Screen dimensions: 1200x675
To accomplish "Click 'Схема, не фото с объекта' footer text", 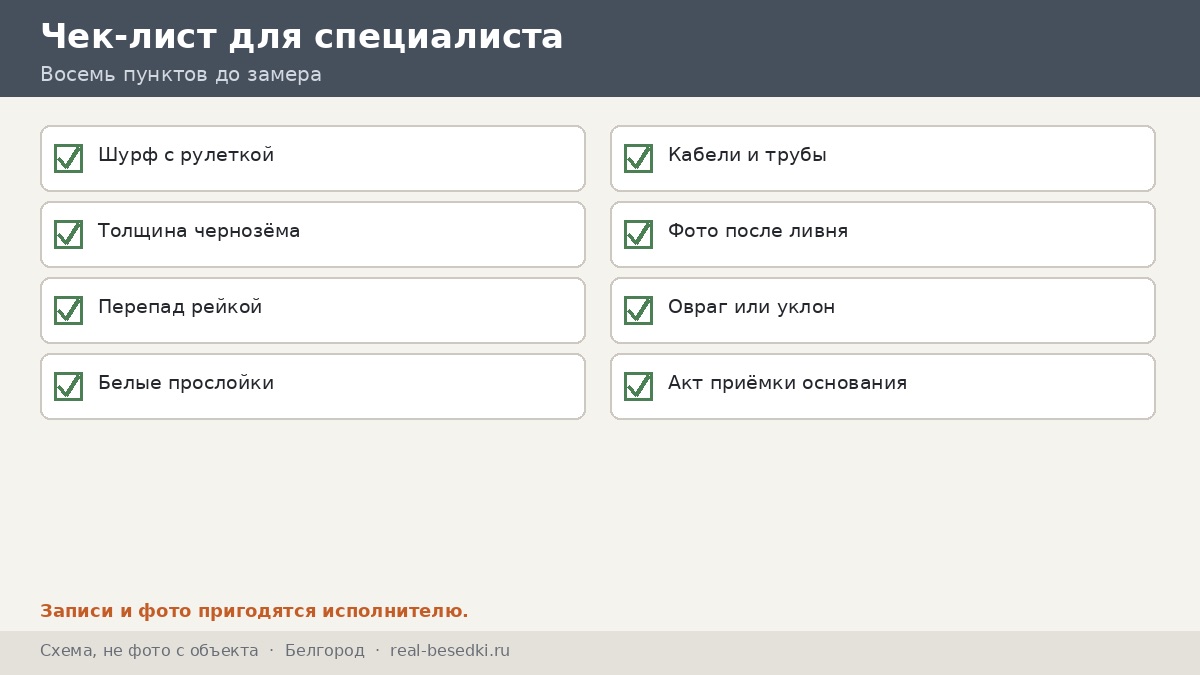I will 149,651.
